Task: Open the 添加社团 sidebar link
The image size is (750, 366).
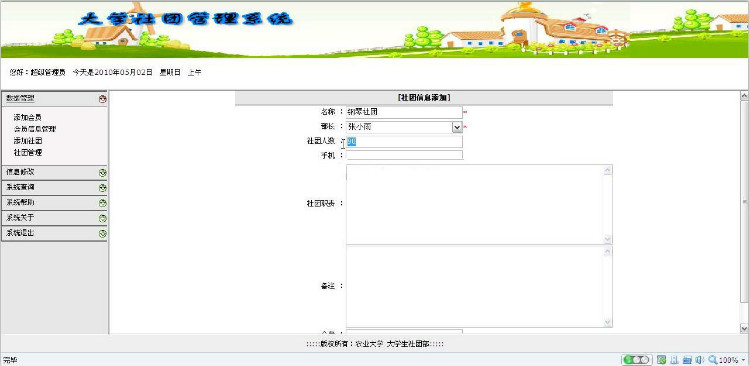Action: (27, 141)
